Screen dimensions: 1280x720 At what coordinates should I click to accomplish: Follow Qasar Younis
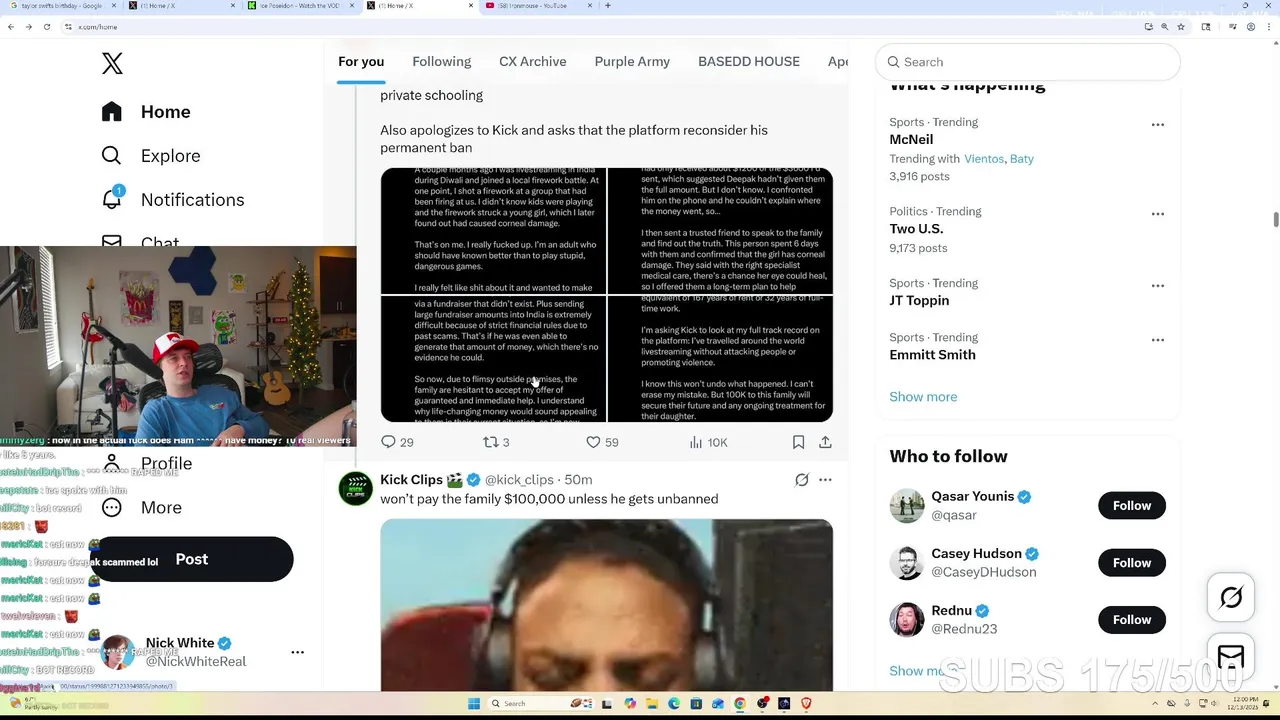1132,506
